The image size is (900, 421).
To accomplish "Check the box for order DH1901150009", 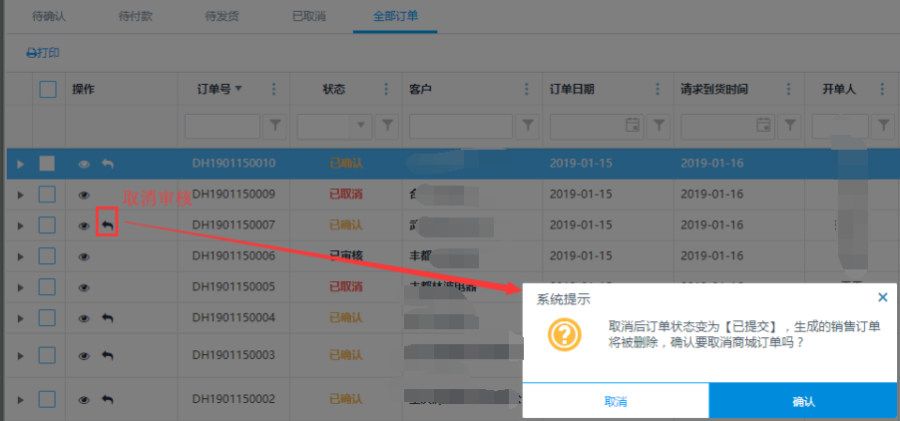I will tap(48, 194).
